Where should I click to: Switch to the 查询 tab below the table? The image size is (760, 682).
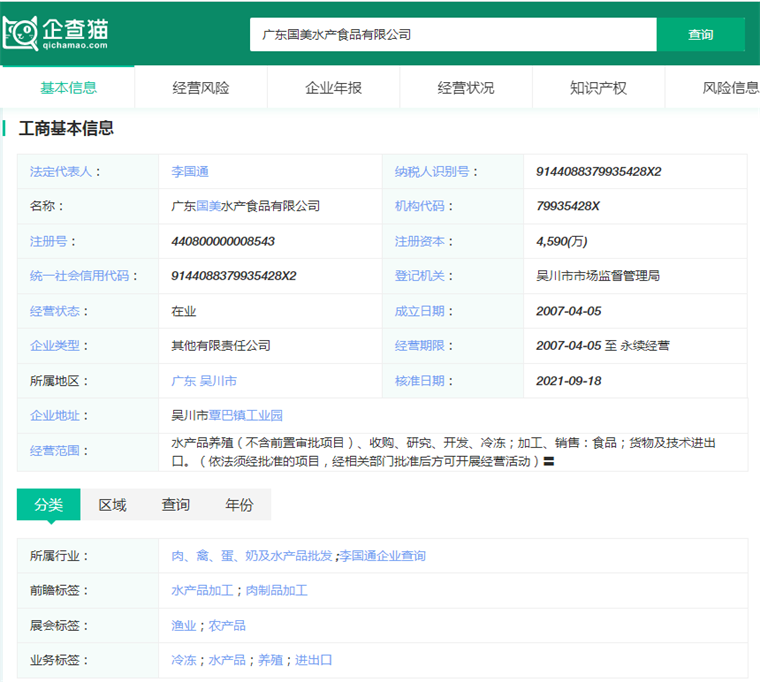click(175, 505)
